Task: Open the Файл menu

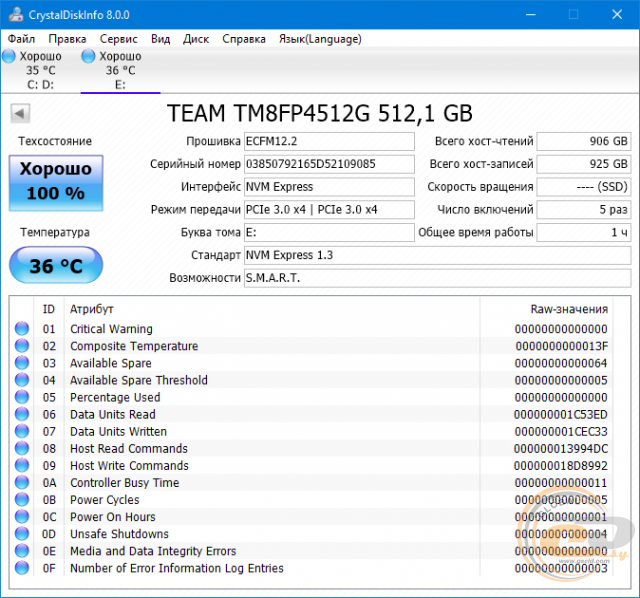Action: [22, 39]
